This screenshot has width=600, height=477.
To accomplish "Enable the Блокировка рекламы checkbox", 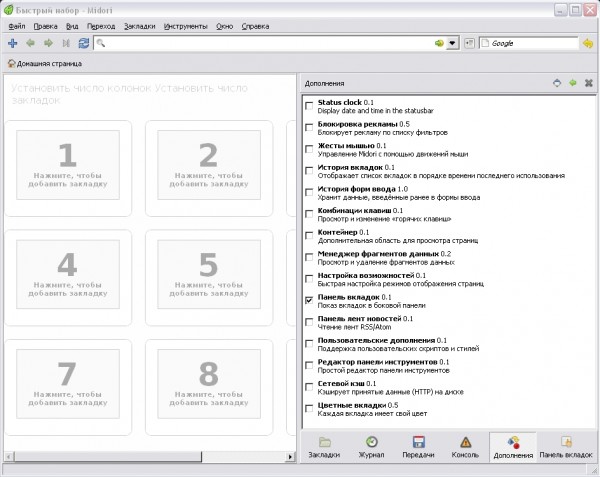I will [309, 128].
